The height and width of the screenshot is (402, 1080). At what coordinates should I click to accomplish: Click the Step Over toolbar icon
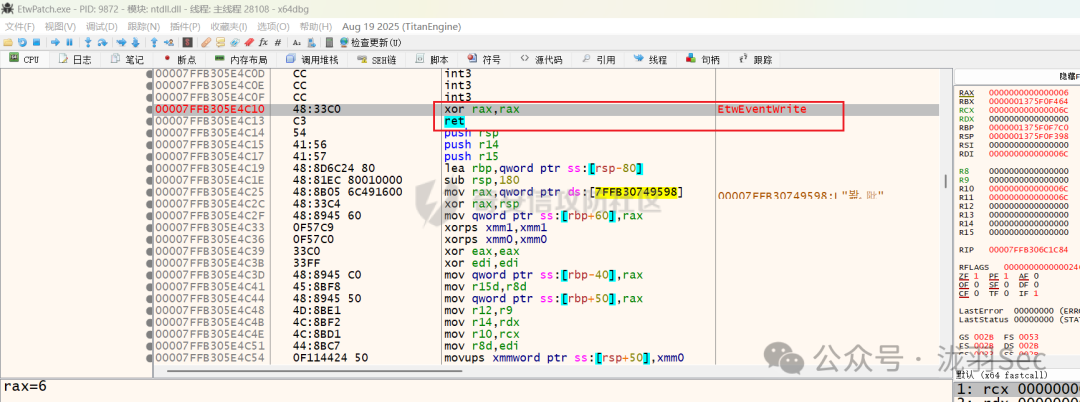[103, 43]
